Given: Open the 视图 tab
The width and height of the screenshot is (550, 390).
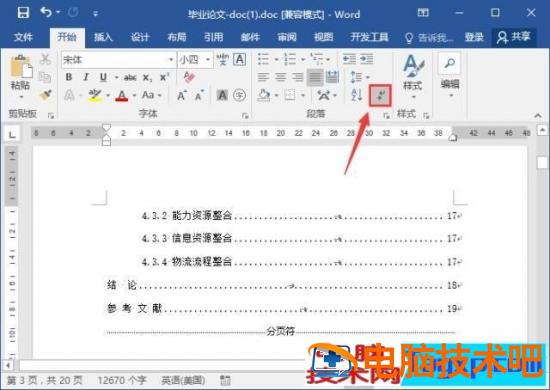Looking at the screenshot, I should (323, 37).
